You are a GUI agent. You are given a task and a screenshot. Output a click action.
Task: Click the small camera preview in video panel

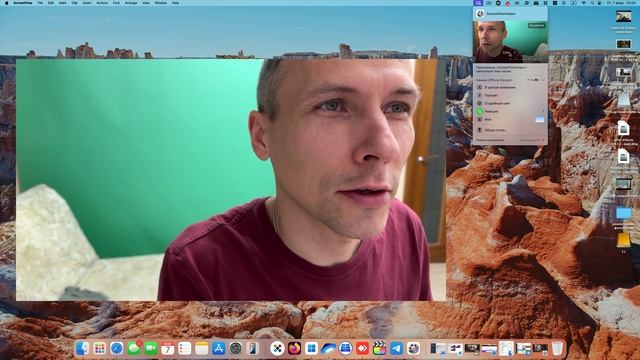(x=510, y=42)
